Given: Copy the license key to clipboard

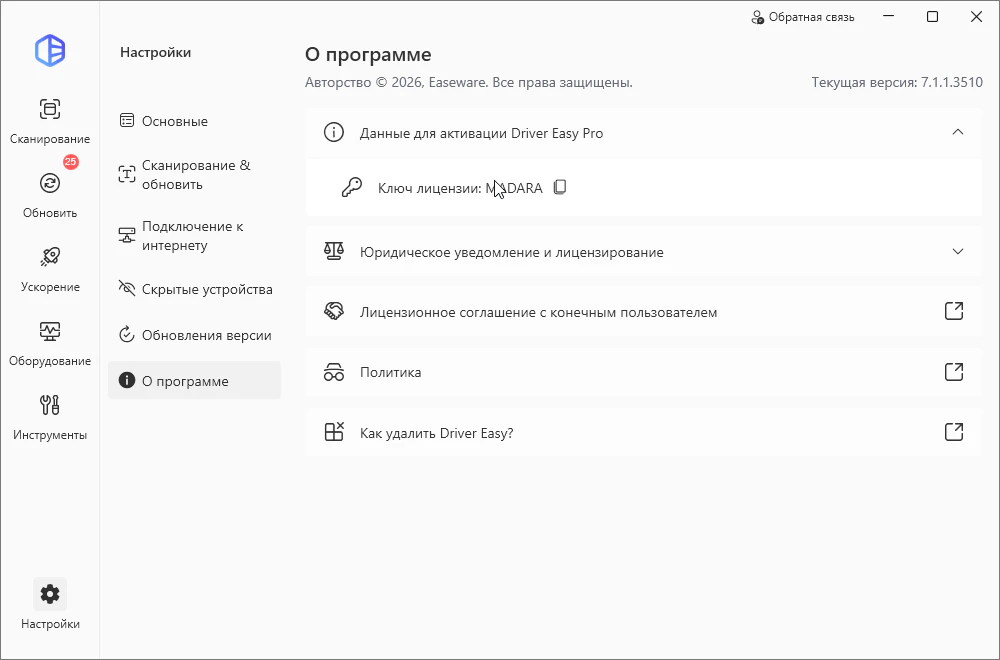Looking at the screenshot, I should tap(560, 187).
